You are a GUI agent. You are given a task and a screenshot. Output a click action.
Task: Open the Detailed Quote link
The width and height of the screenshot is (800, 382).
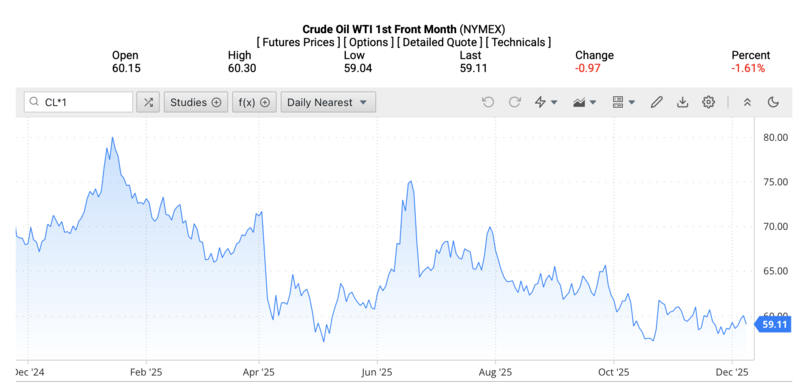(439, 42)
